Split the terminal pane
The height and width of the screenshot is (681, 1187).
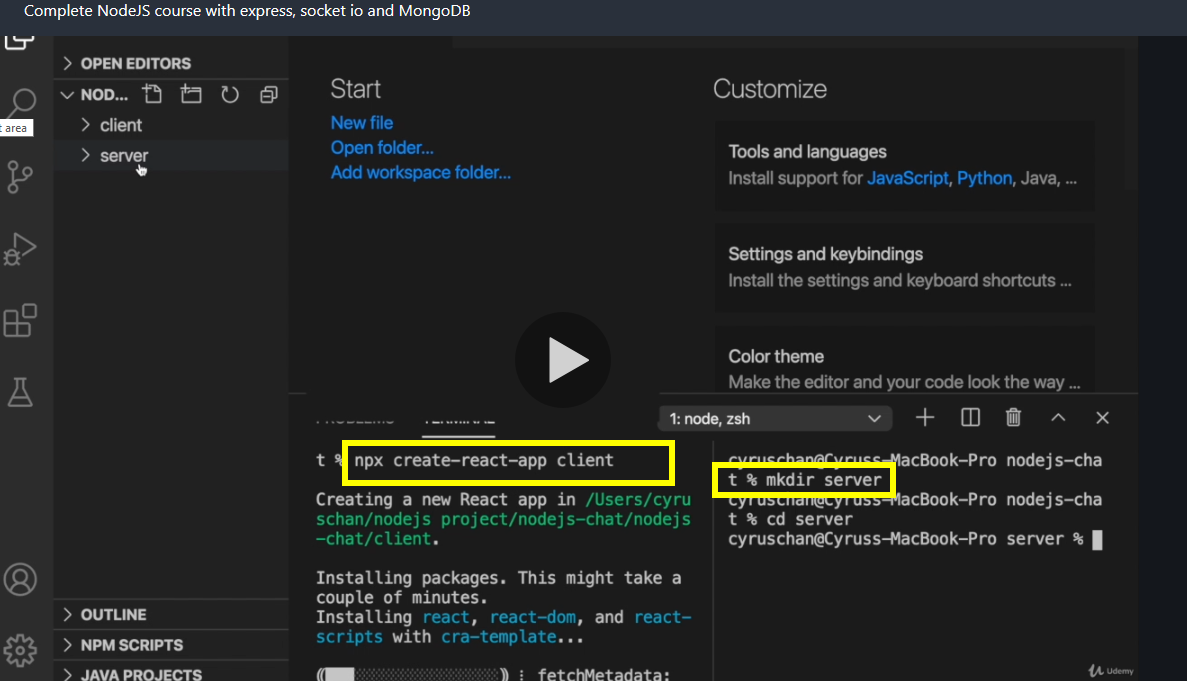pyautogui.click(x=970, y=418)
